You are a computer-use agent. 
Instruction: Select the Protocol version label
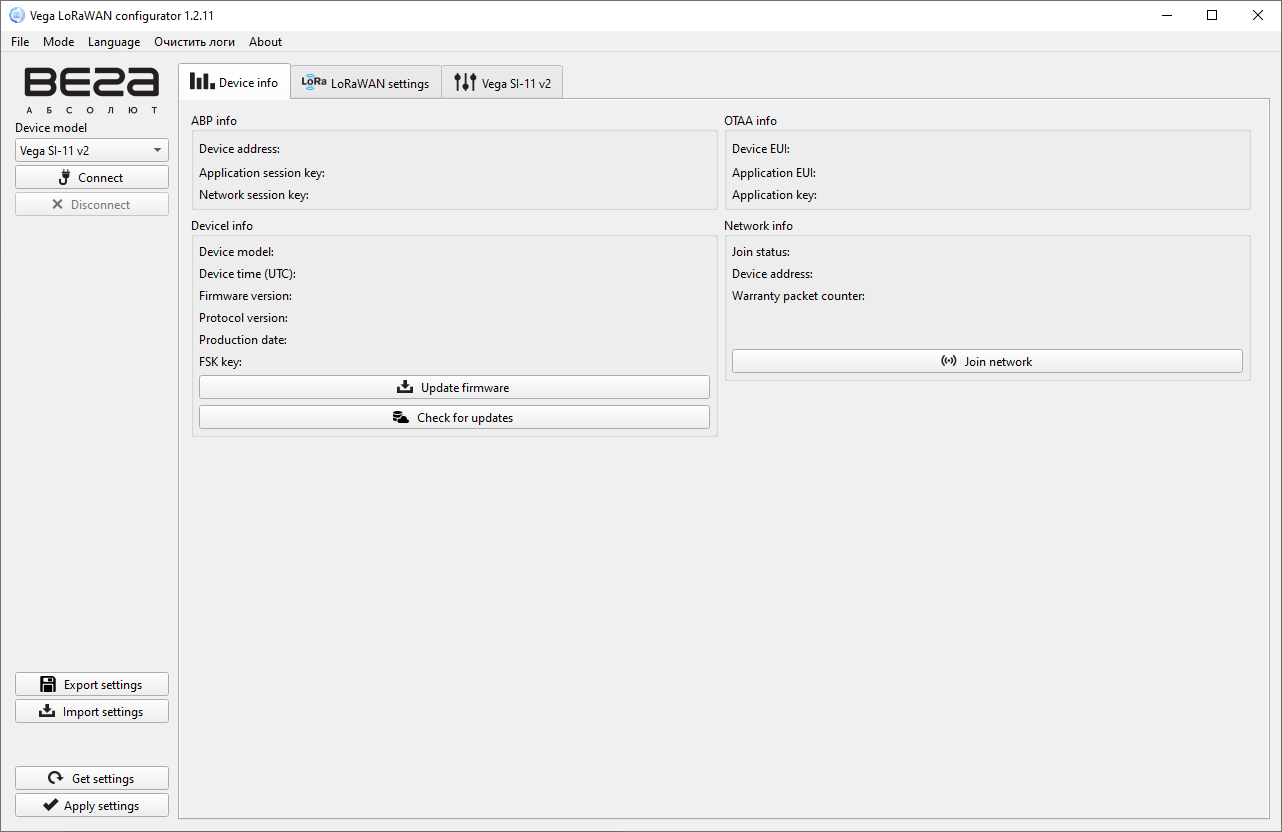[243, 318]
